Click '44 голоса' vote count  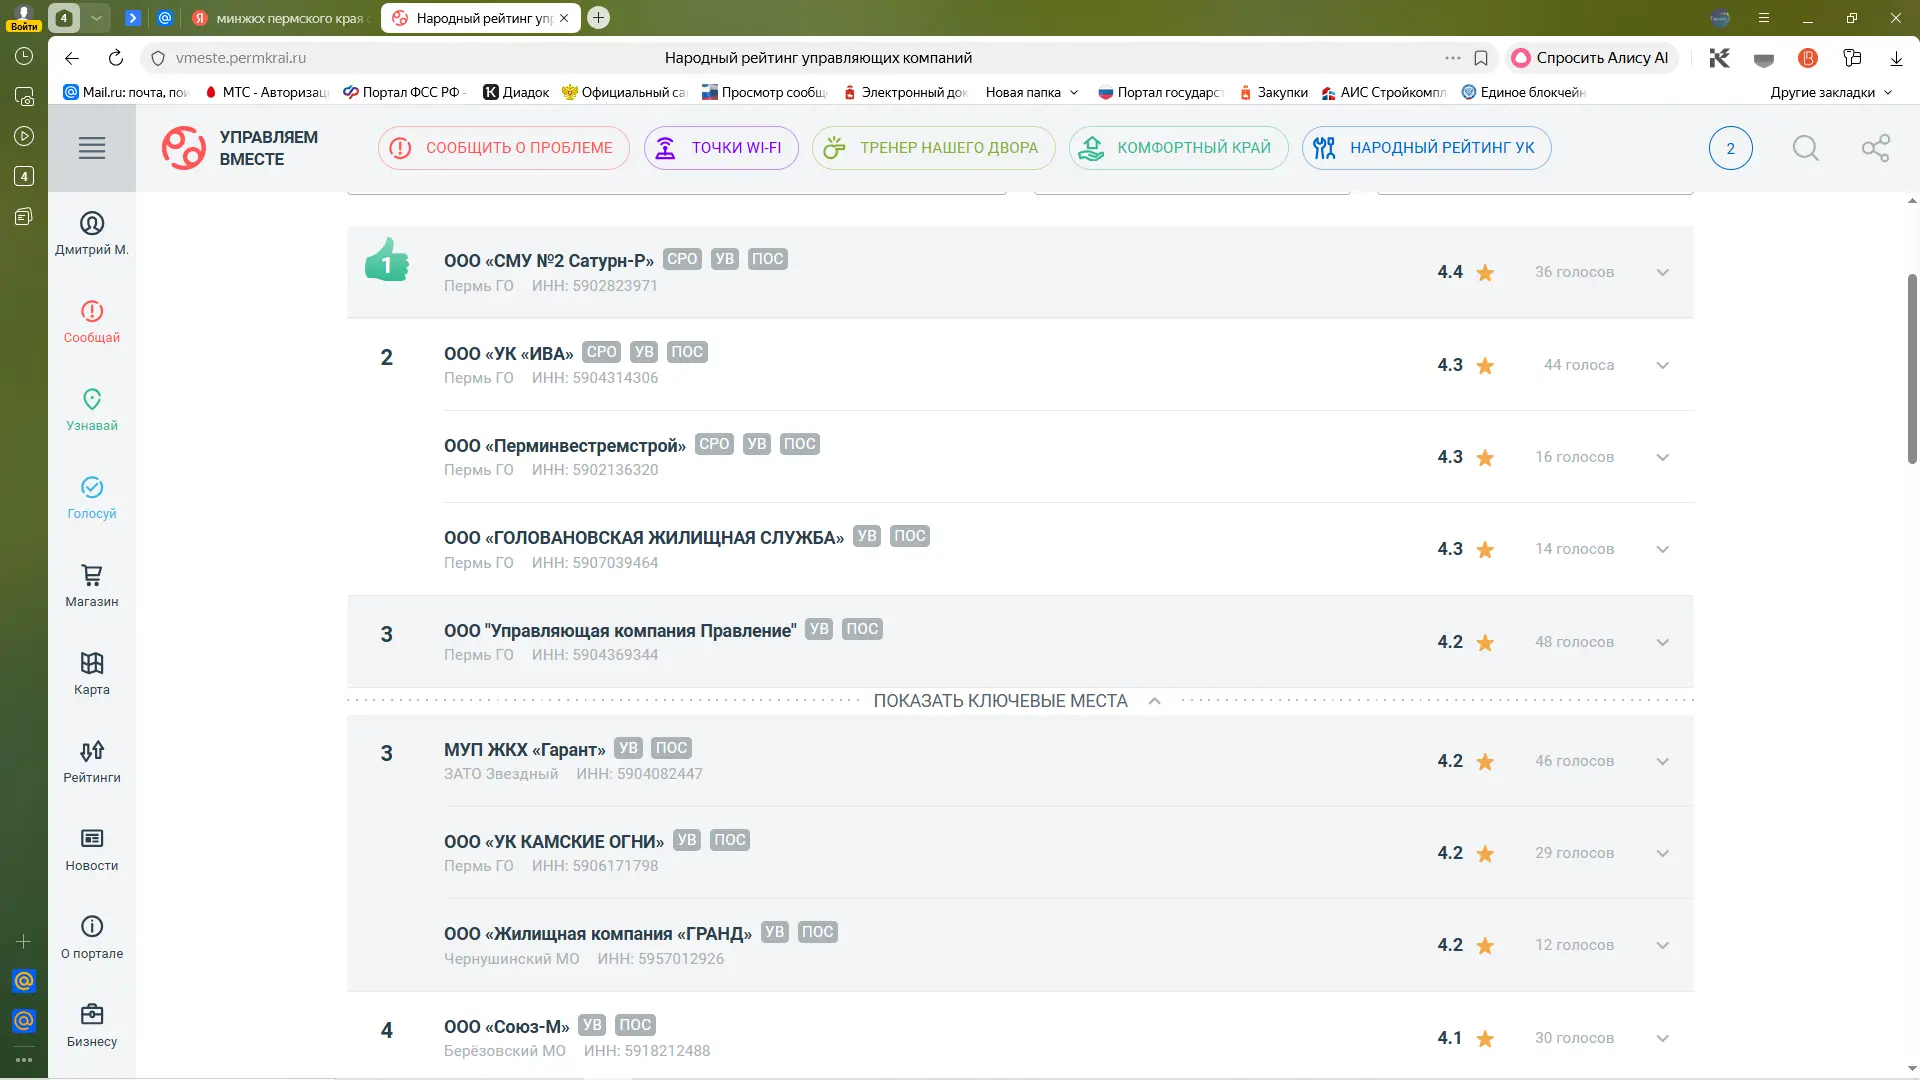pyautogui.click(x=1579, y=365)
